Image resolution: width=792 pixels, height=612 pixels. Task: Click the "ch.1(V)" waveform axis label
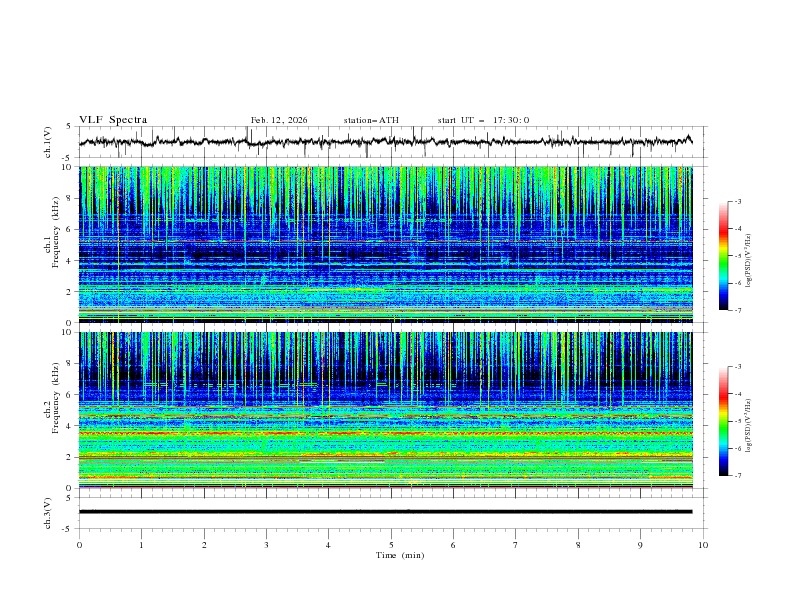(x=48, y=142)
